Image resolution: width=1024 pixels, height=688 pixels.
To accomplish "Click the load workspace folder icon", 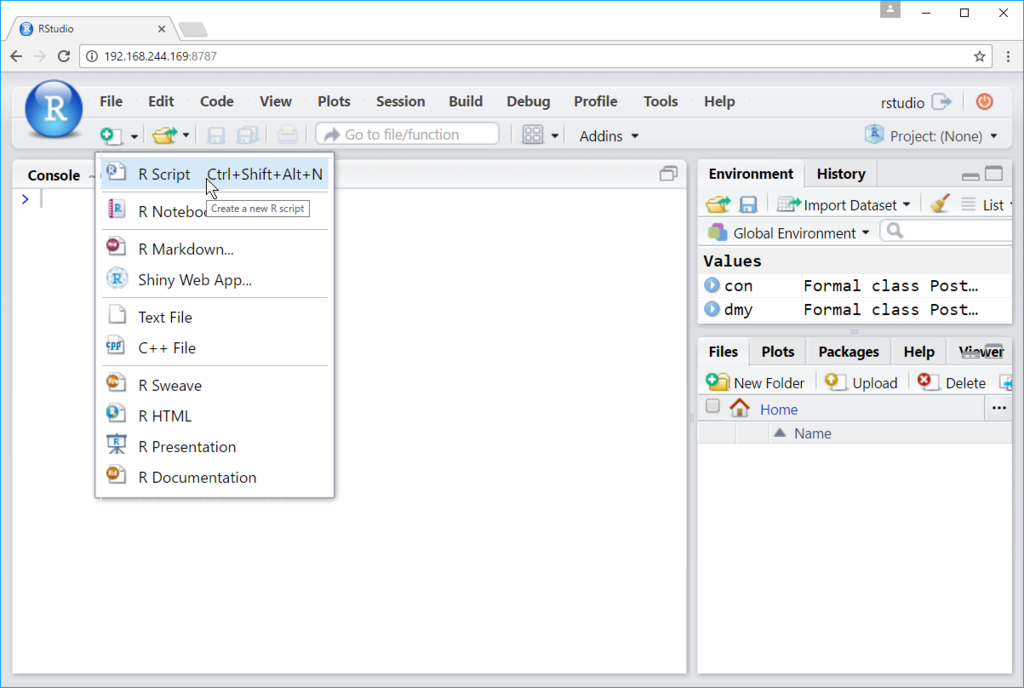I will pyautogui.click(x=718, y=204).
